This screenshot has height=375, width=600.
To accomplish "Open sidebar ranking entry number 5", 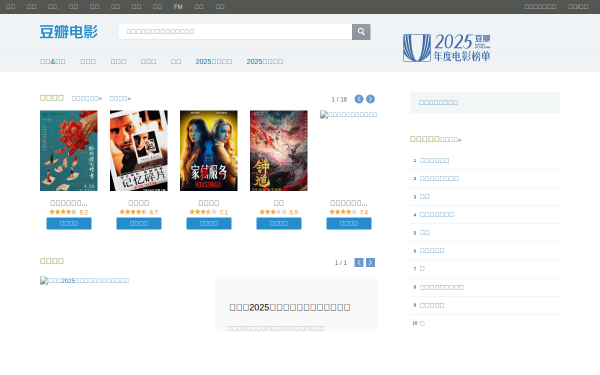I will (x=425, y=233).
